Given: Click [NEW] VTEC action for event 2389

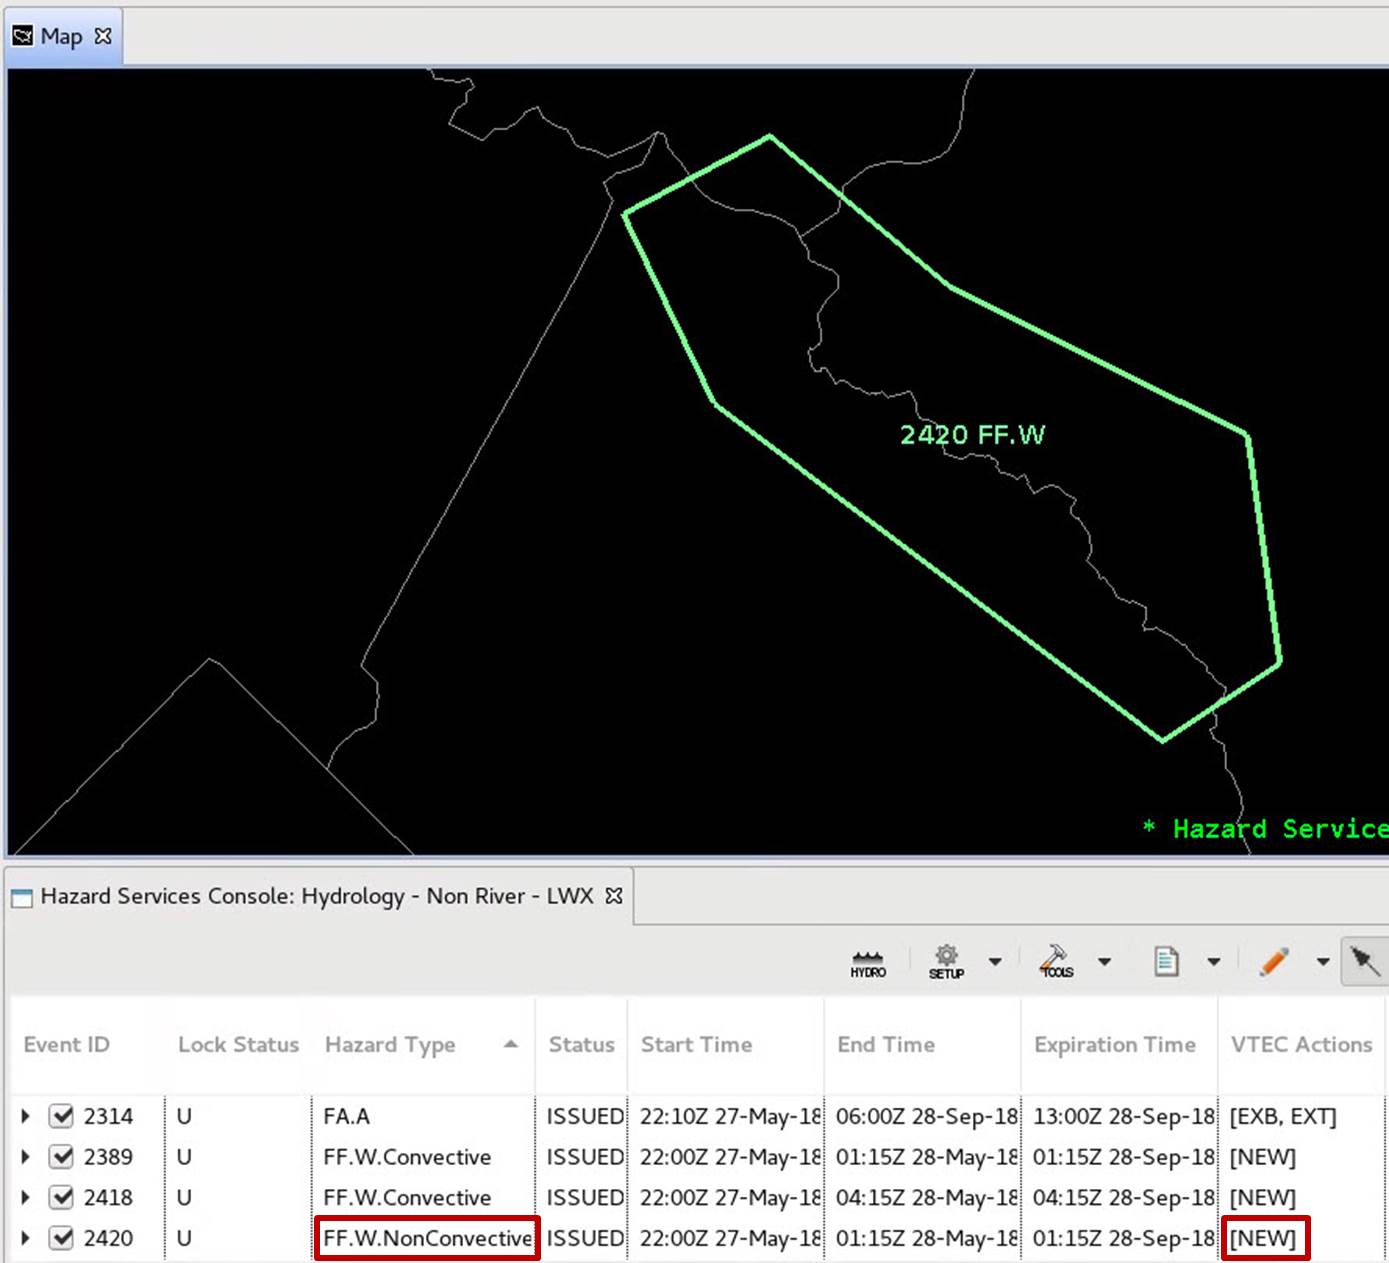Looking at the screenshot, I should [1263, 1157].
